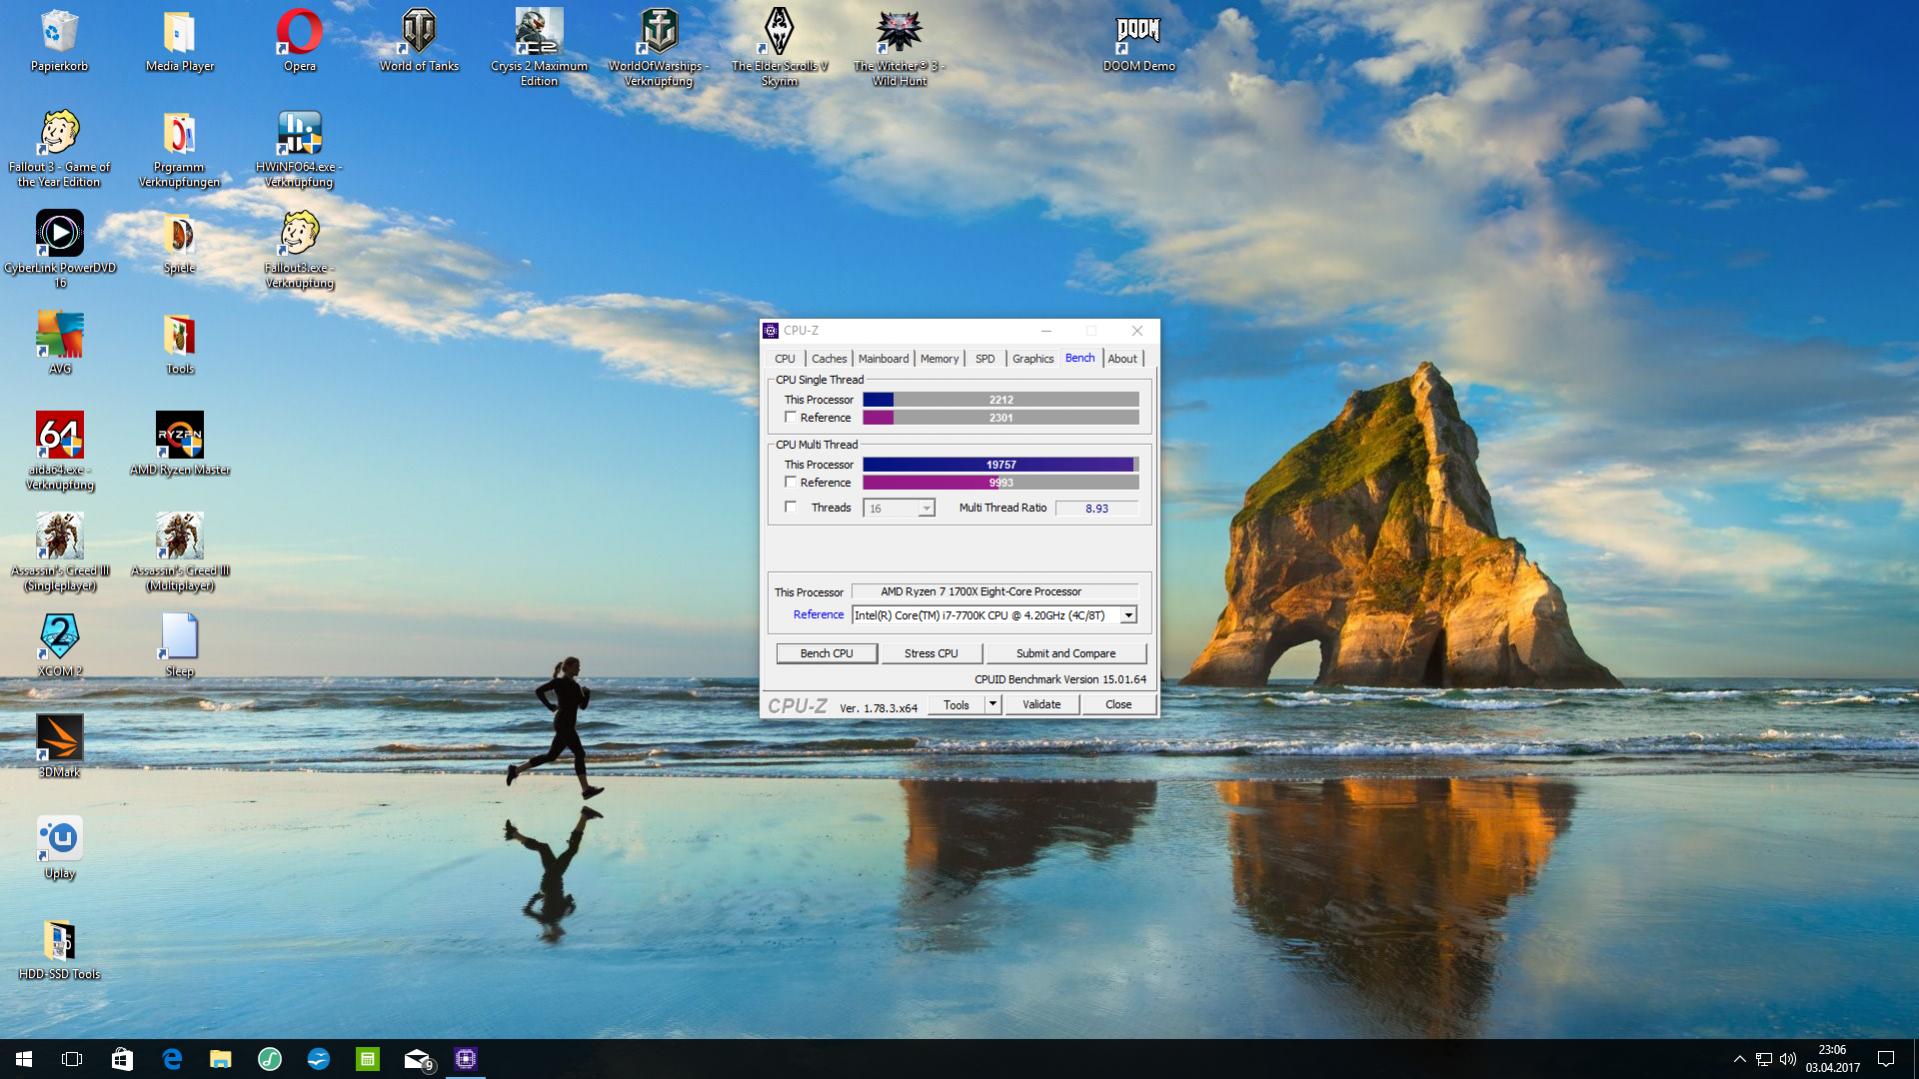This screenshot has width=1919, height=1079.
Task: Open the AMD Ryzen Master desktop shortcut
Action: (180, 444)
